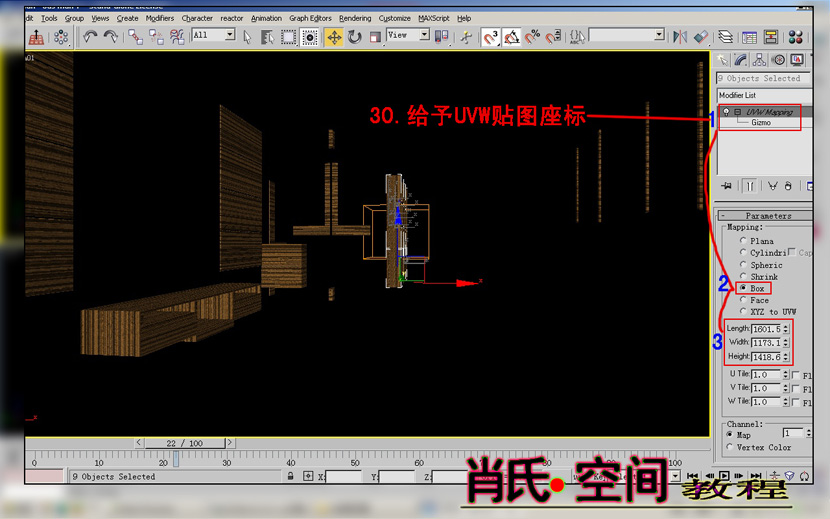
Task: Open the Animation menu
Action: pos(266,18)
